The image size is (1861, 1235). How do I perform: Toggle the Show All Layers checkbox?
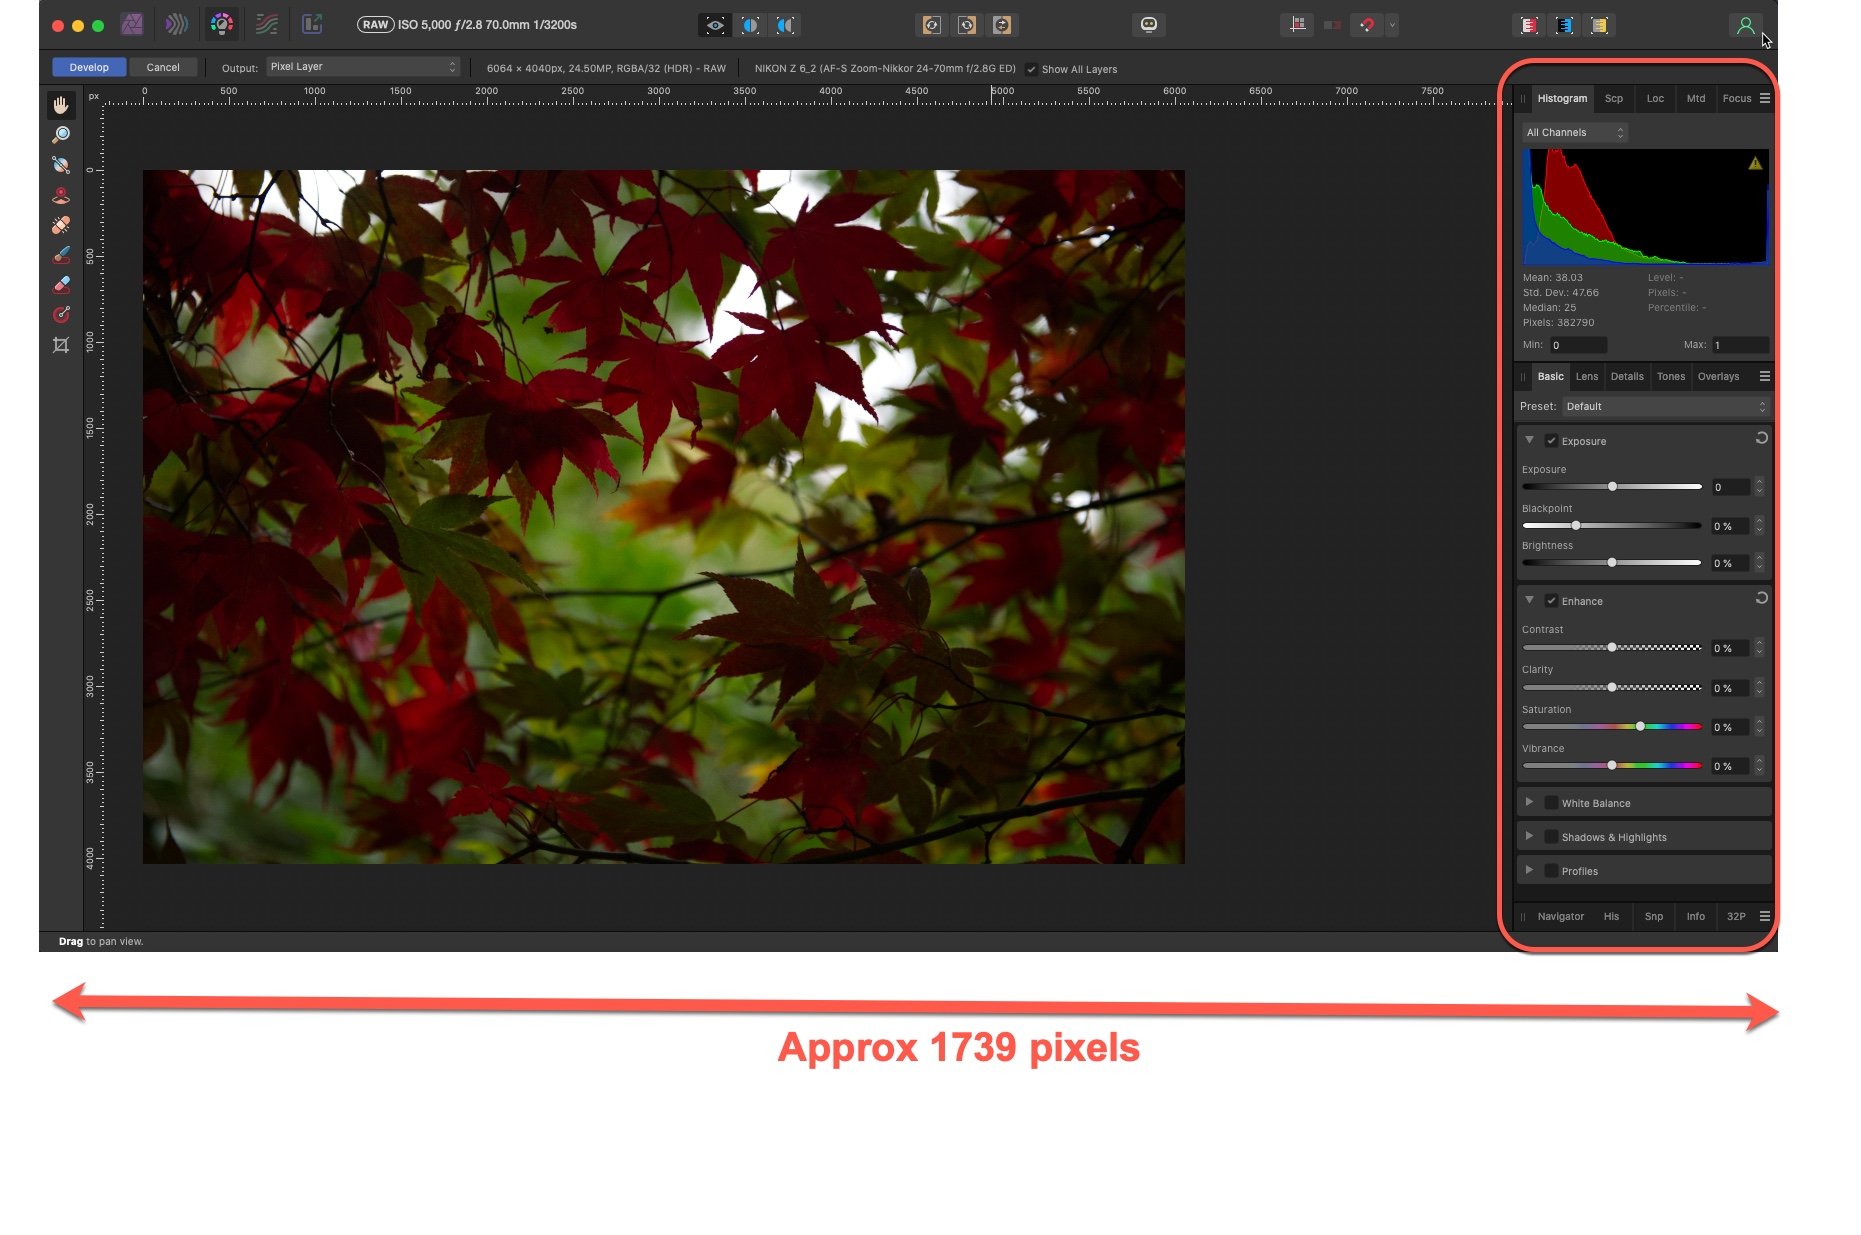pyautogui.click(x=1032, y=68)
